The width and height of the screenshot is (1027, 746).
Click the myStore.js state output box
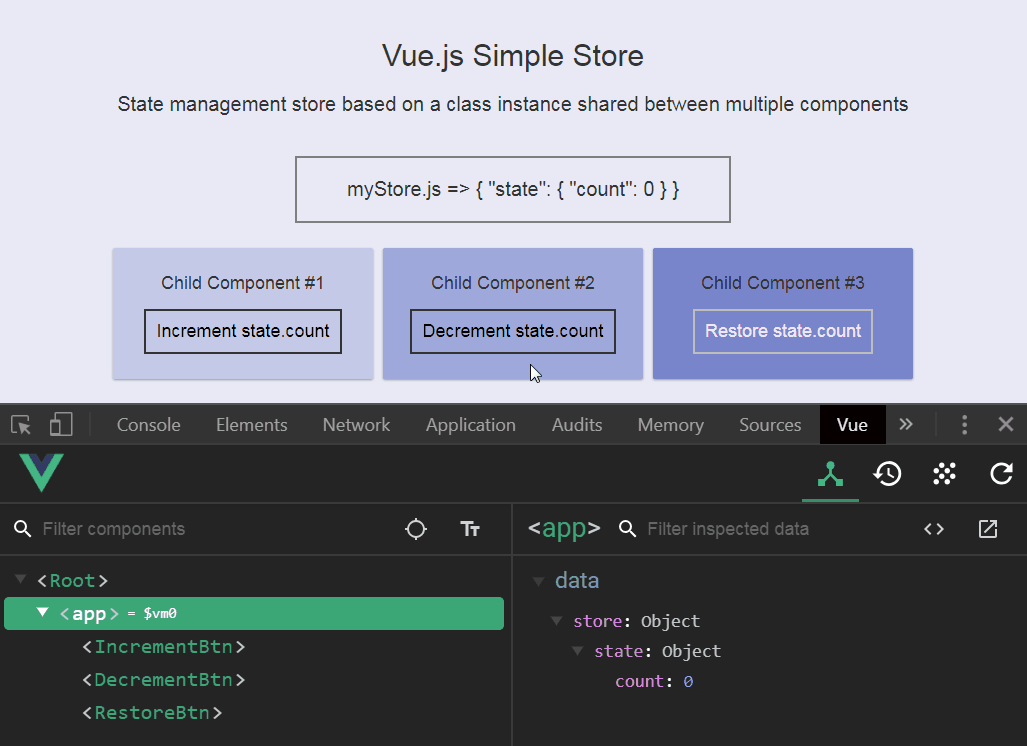(513, 189)
